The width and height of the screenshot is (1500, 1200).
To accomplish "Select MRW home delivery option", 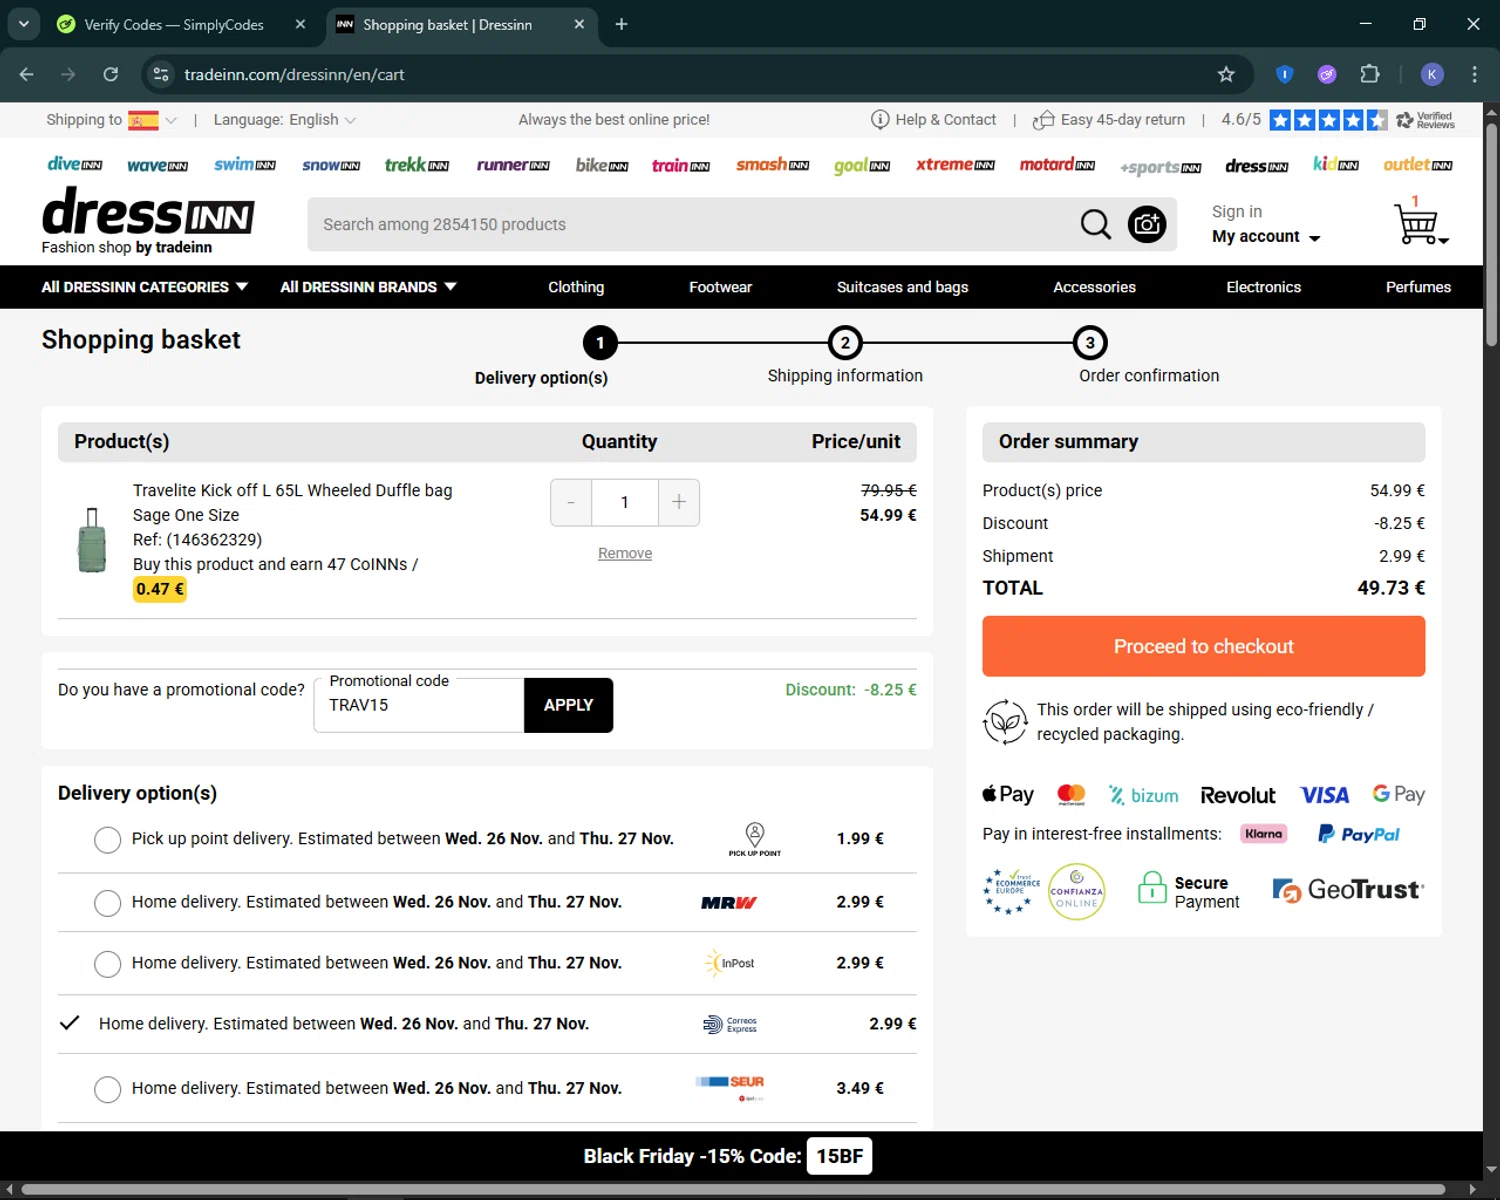I will (107, 903).
